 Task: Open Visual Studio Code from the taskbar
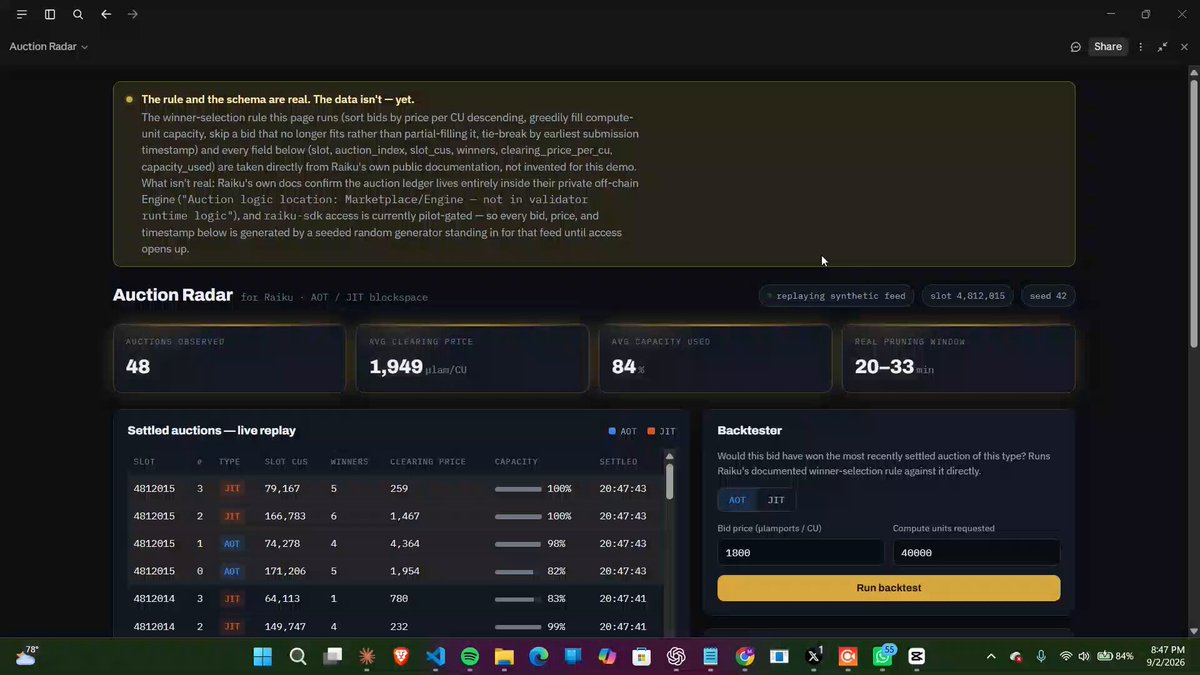[x=435, y=657]
